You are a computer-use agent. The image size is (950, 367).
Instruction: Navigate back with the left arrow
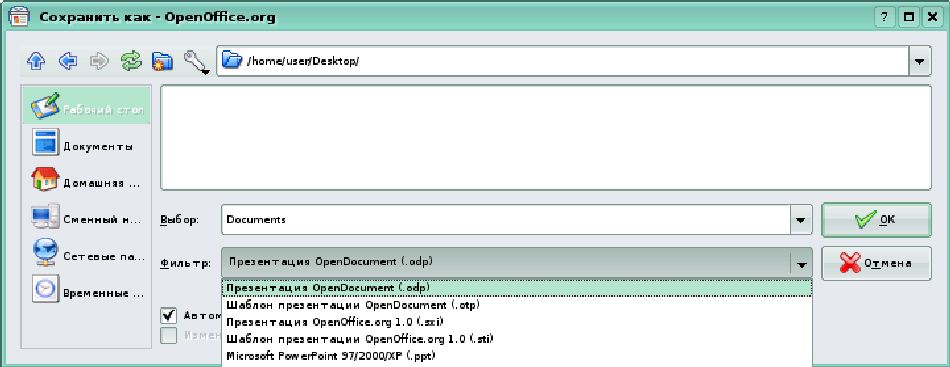(x=68, y=61)
